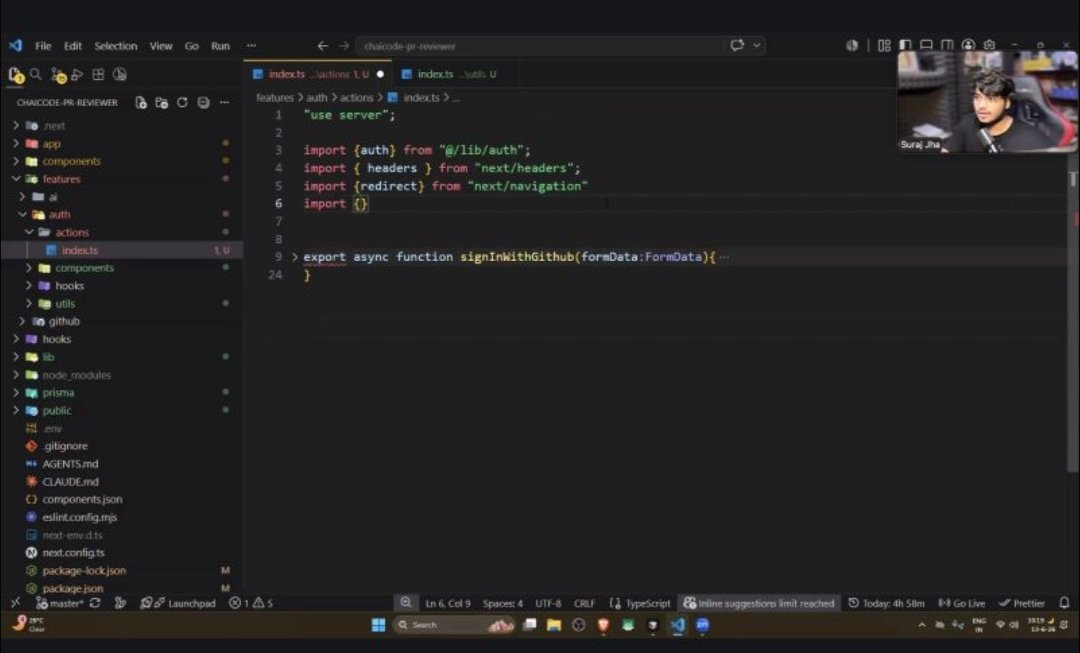Toggle the Secondary Side Bar layout button
The image size is (1080, 653).
pyautogui.click(x=948, y=45)
